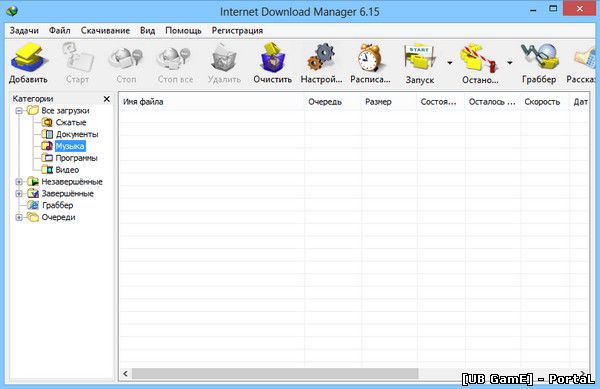Image resolution: width=600 pixels, height=389 pixels.
Task: Sort by Размер column header
Action: coord(389,102)
